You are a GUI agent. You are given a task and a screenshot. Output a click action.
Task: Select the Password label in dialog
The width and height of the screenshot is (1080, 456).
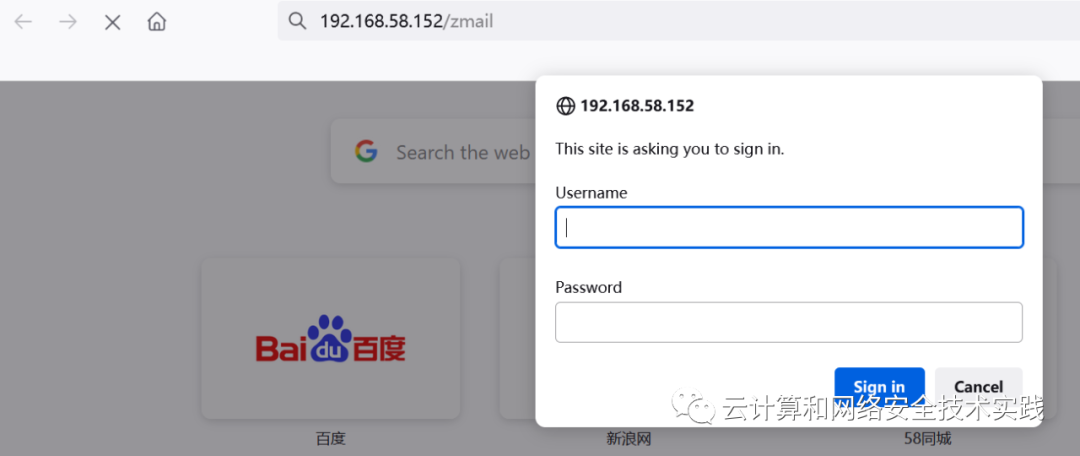pos(588,287)
